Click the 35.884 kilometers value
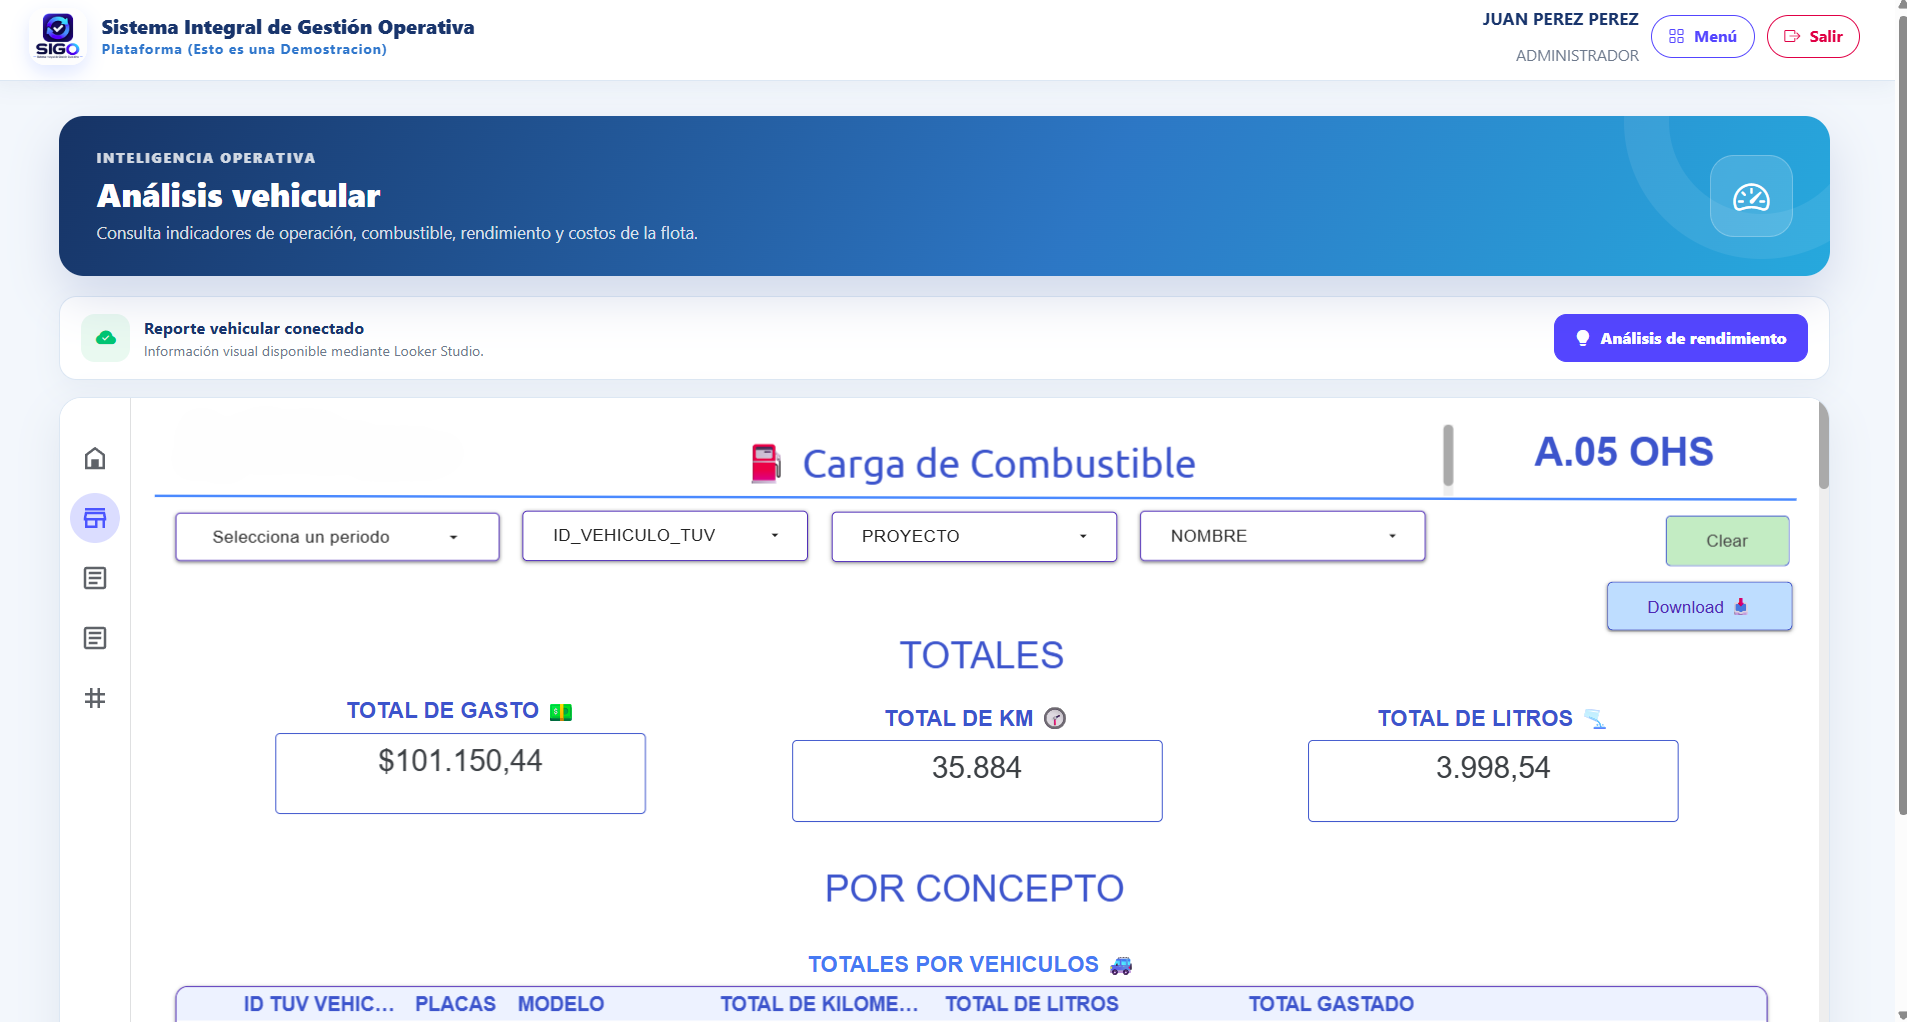This screenshot has width=1907, height=1022. coord(977,768)
